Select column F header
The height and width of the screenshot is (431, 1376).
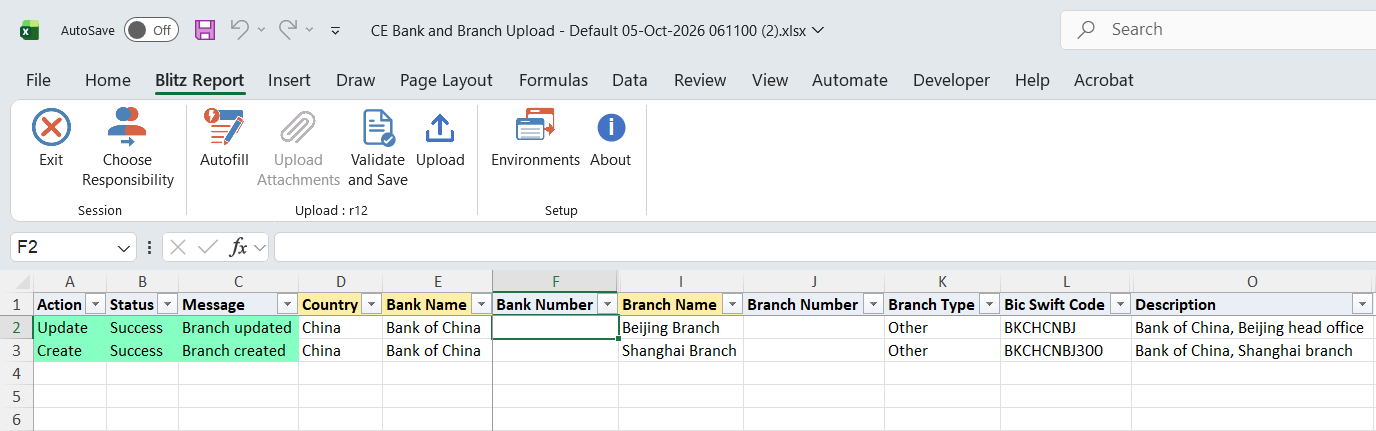pyautogui.click(x=556, y=282)
